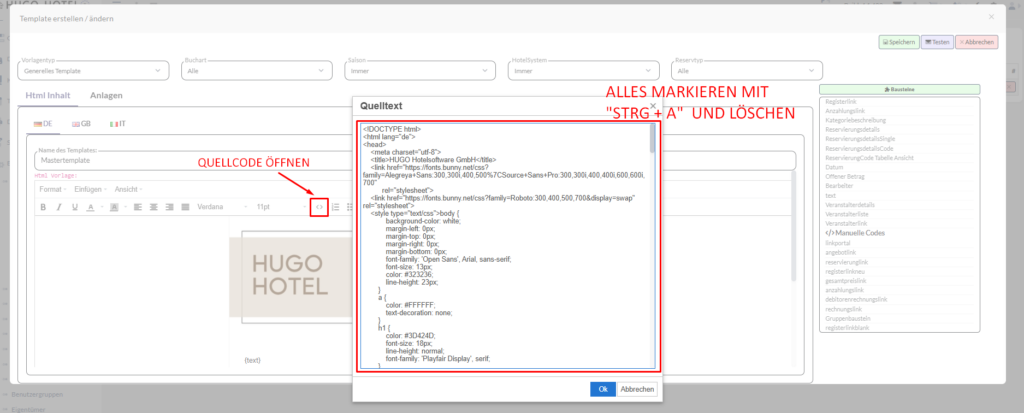Toggle bold formatting in editor toolbar
The width and height of the screenshot is (1024, 413).
pyautogui.click(x=43, y=207)
